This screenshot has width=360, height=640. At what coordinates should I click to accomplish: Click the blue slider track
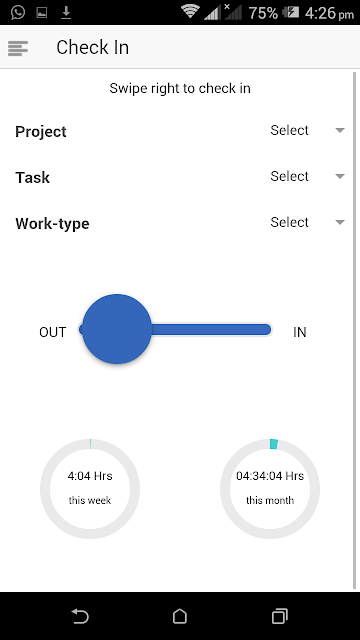tap(211, 329)
